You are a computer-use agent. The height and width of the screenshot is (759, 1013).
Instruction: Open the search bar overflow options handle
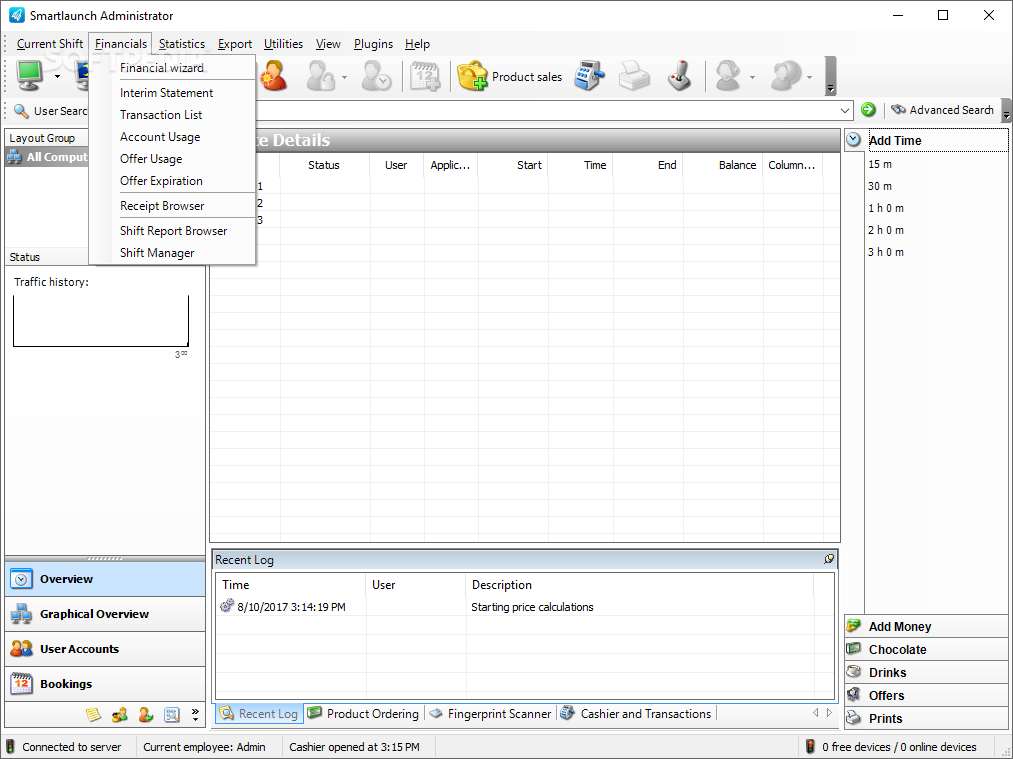click(1006, 110)
